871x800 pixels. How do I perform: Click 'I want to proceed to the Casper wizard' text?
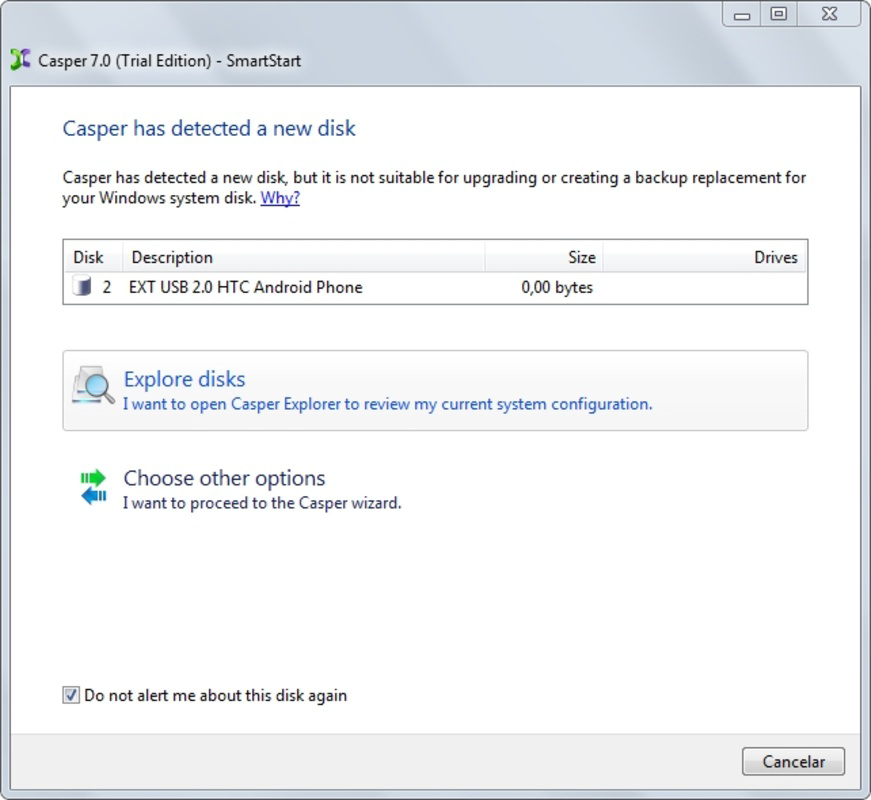[x=262, y=503]
